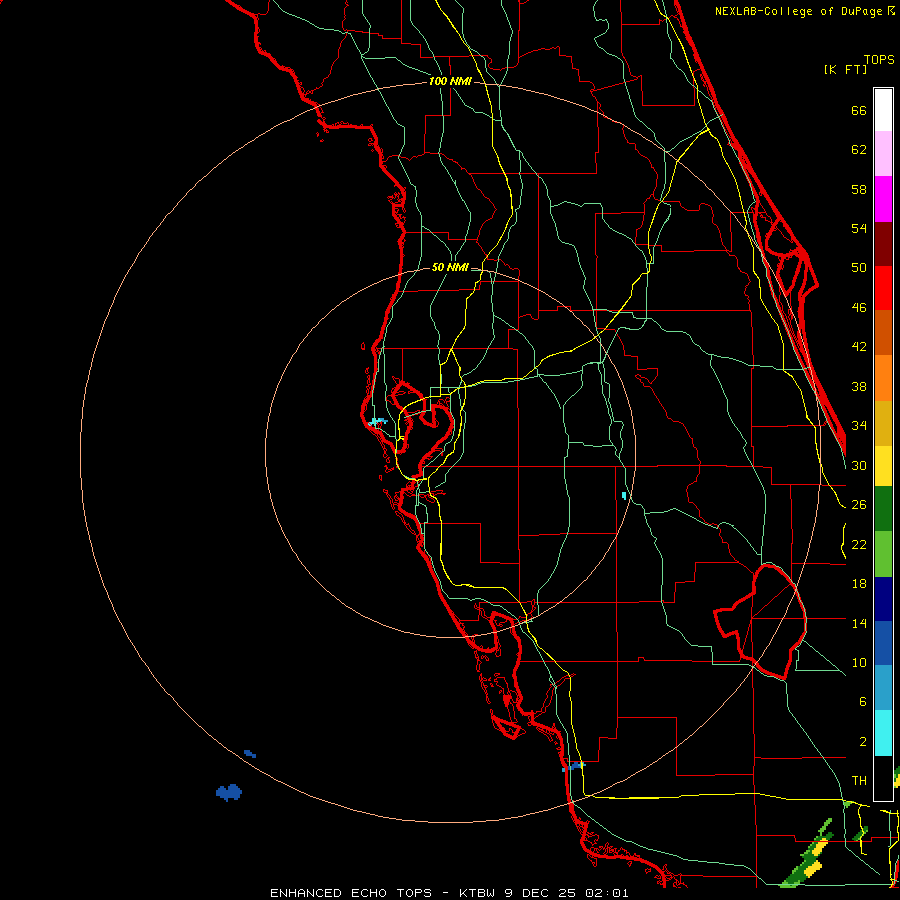The image size is (900, 900).
Task: Select the white swatch in the tops legend
Action: click(x=883, y=110)
